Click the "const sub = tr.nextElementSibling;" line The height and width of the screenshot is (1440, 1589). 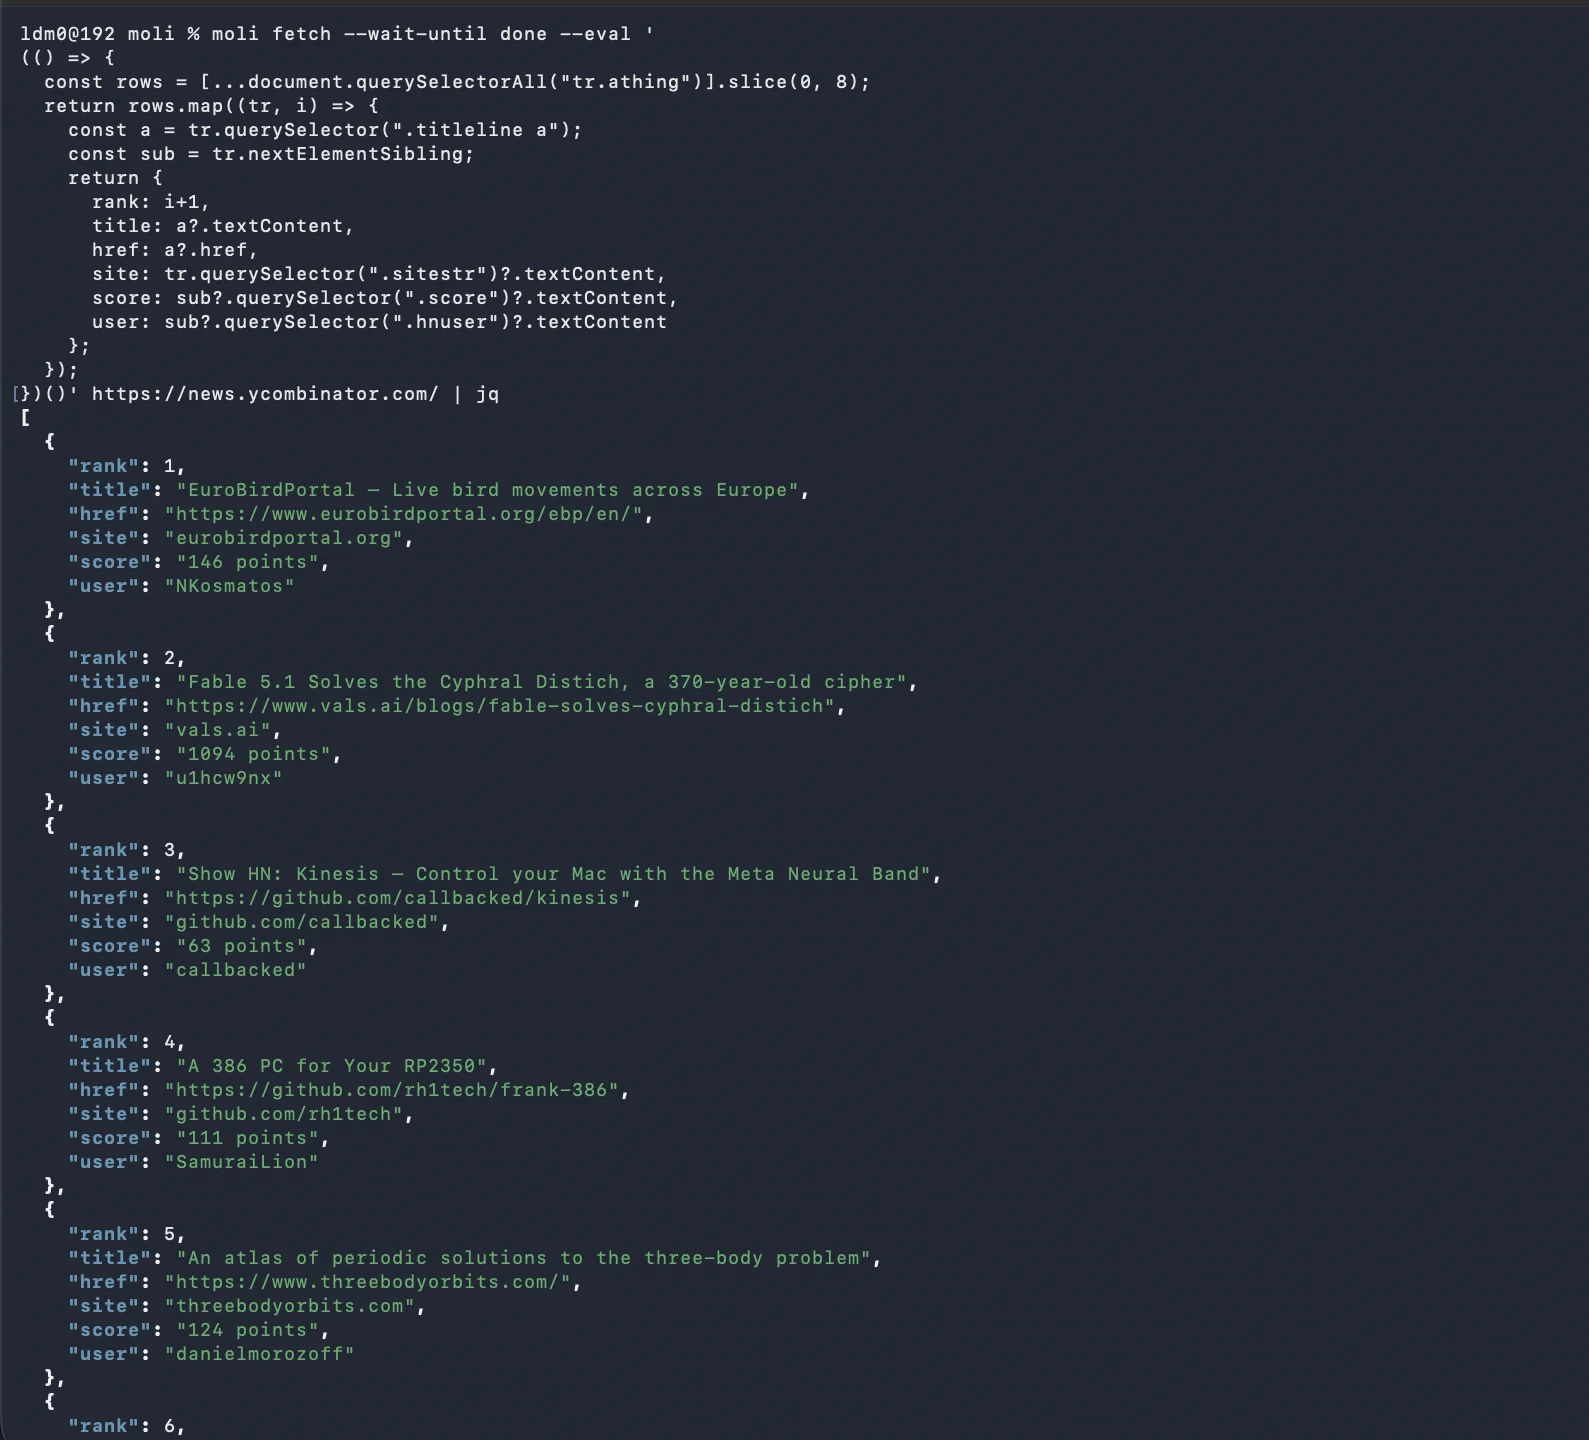(x=271, y=154)
